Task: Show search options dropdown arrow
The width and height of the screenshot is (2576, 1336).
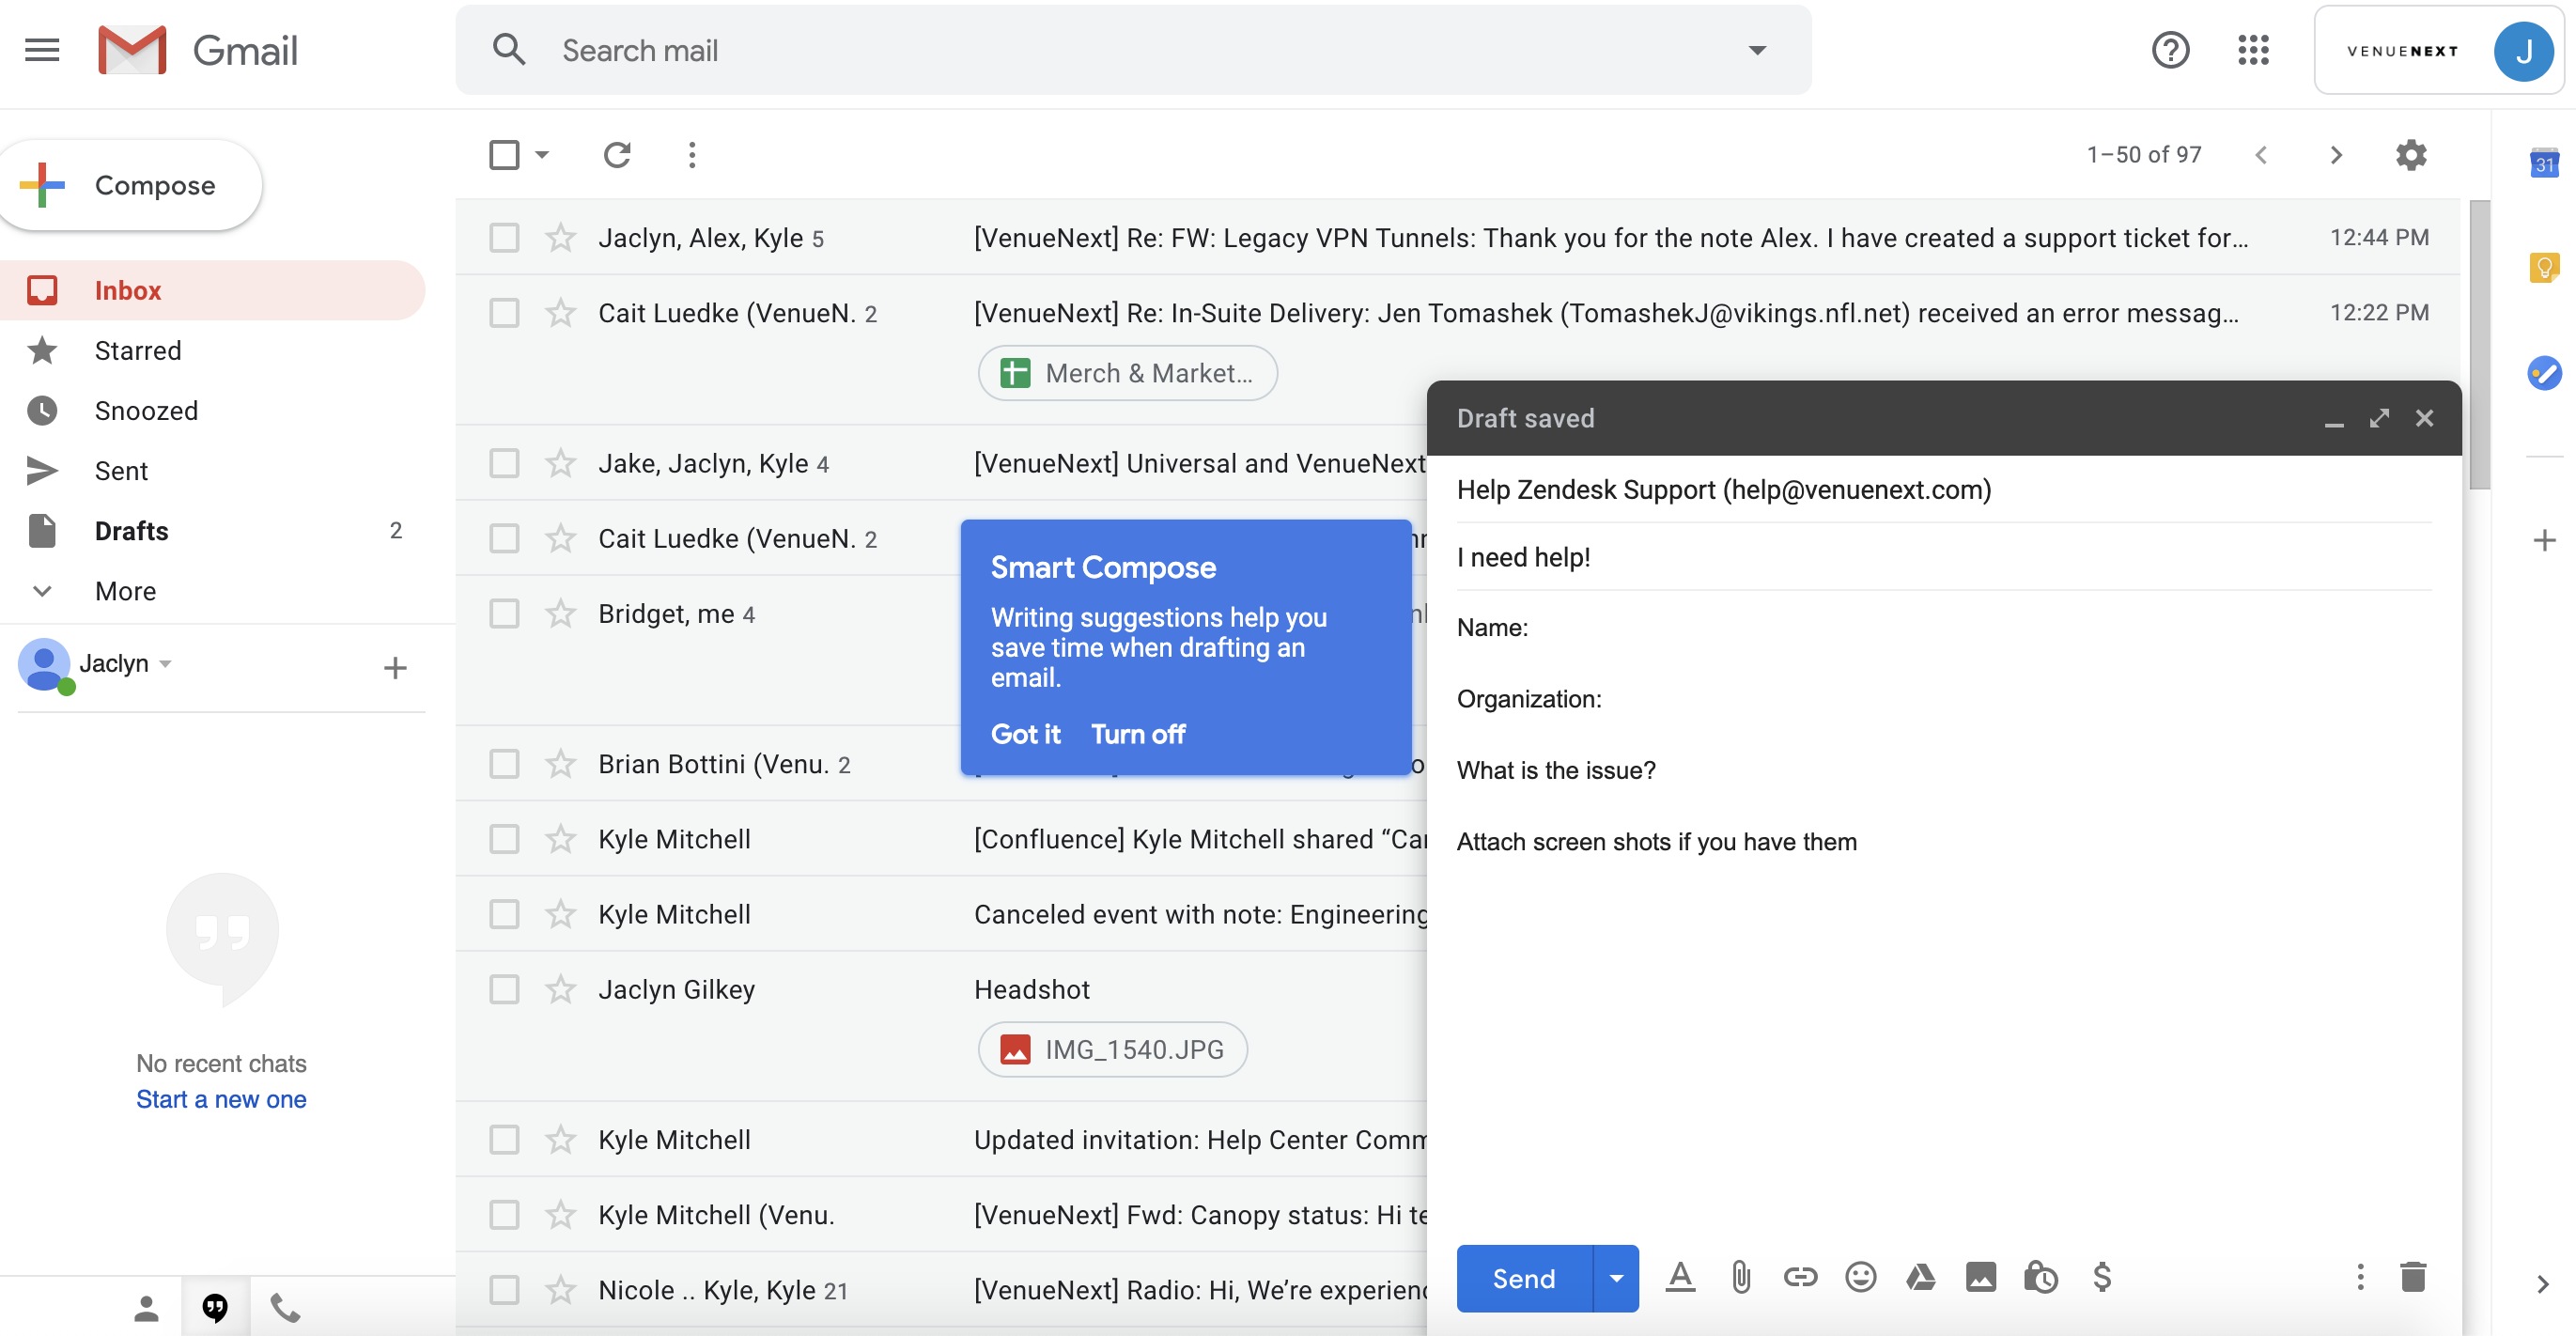Action: tap(1757, 50)
